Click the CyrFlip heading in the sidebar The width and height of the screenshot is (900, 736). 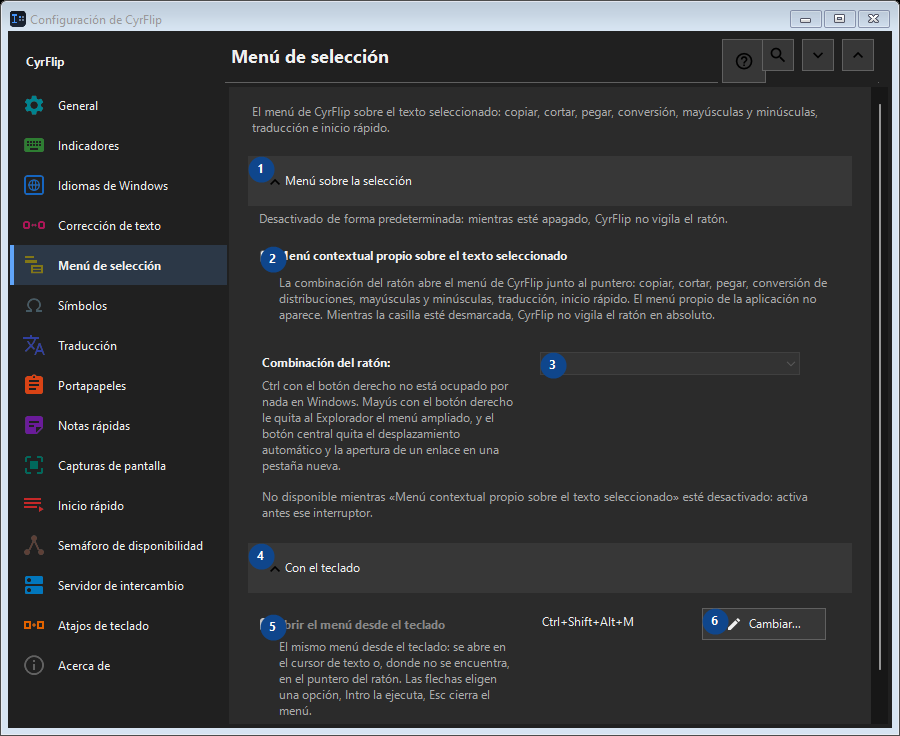point(45,62)
